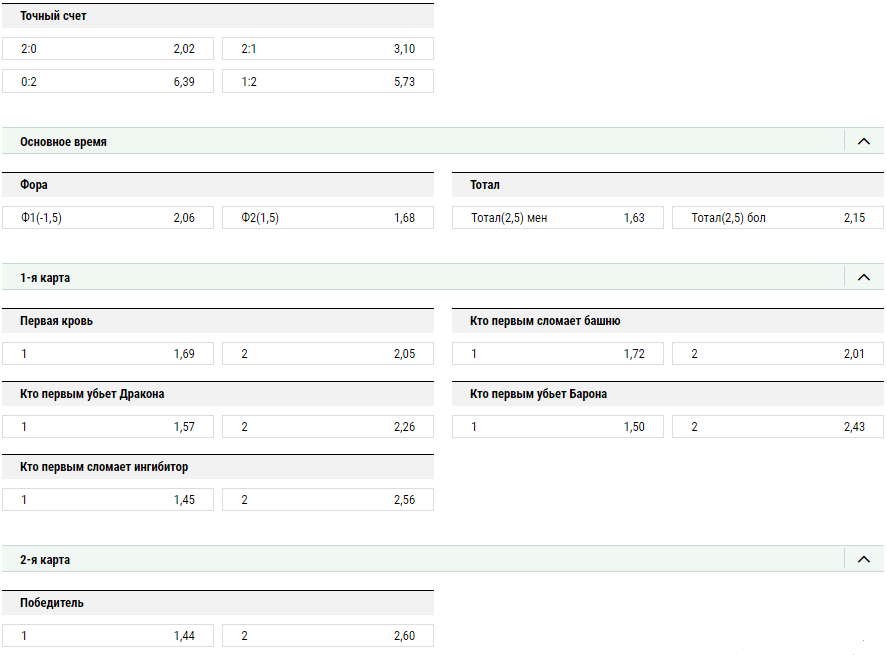Collapse the Основное время section chevron
This screenshot has height=655, width=887.
pos(863,141)
